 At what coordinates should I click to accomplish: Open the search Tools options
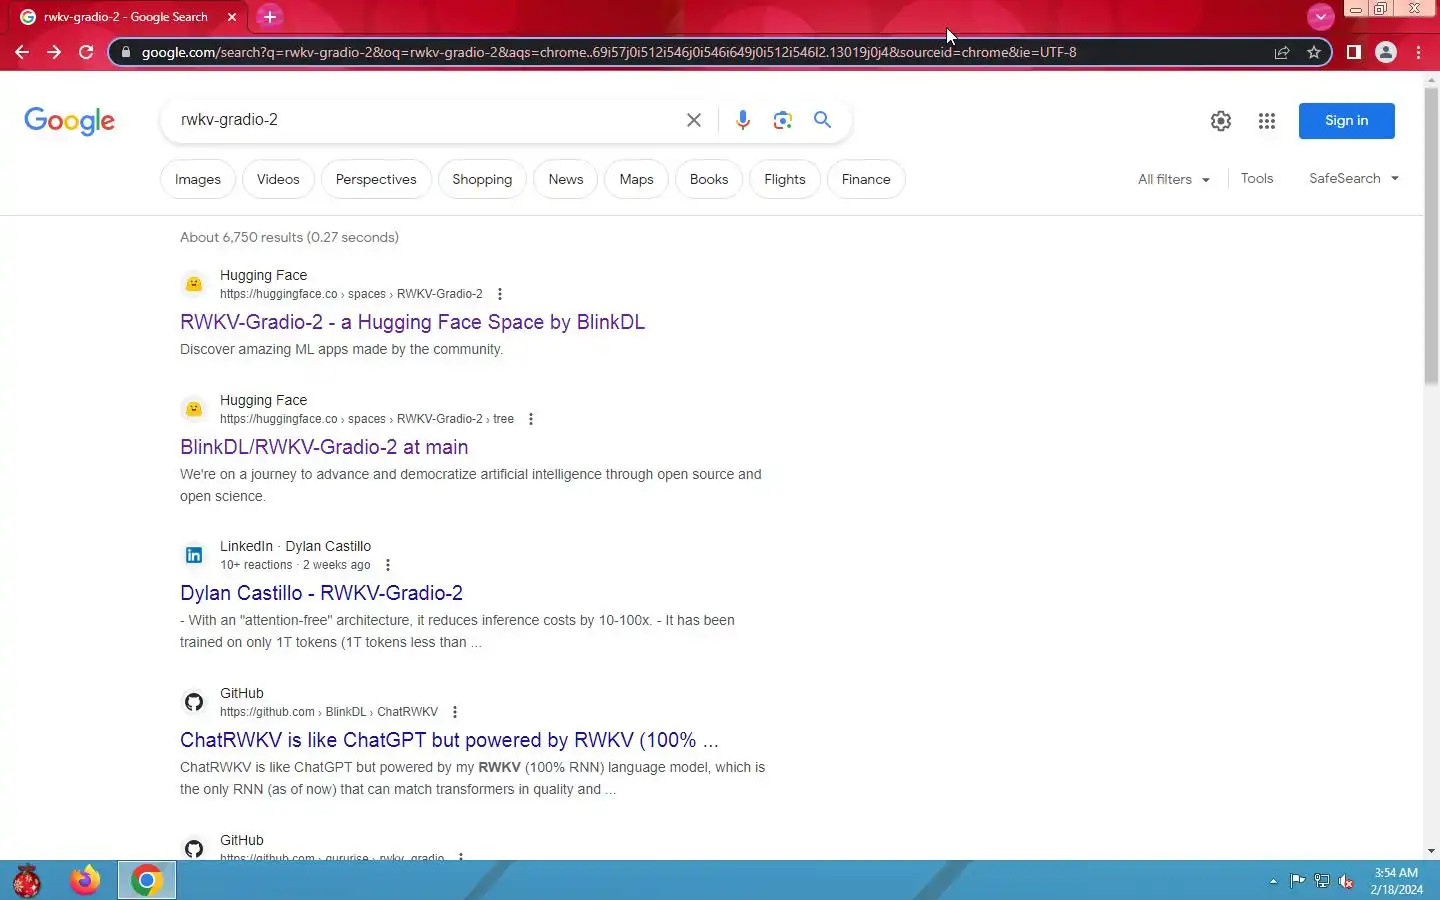click(1257, 178)
